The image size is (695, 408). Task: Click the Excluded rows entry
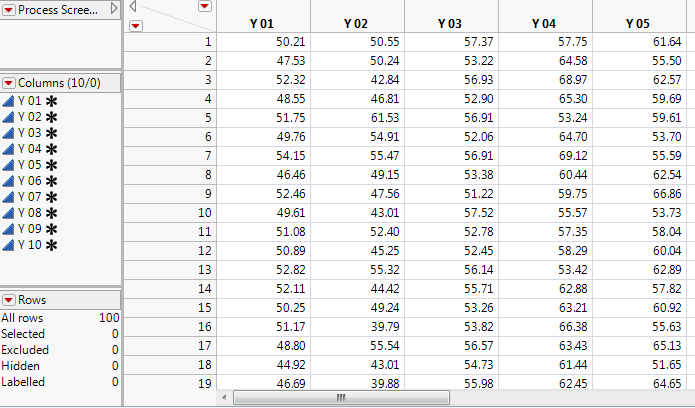(60, 350)
